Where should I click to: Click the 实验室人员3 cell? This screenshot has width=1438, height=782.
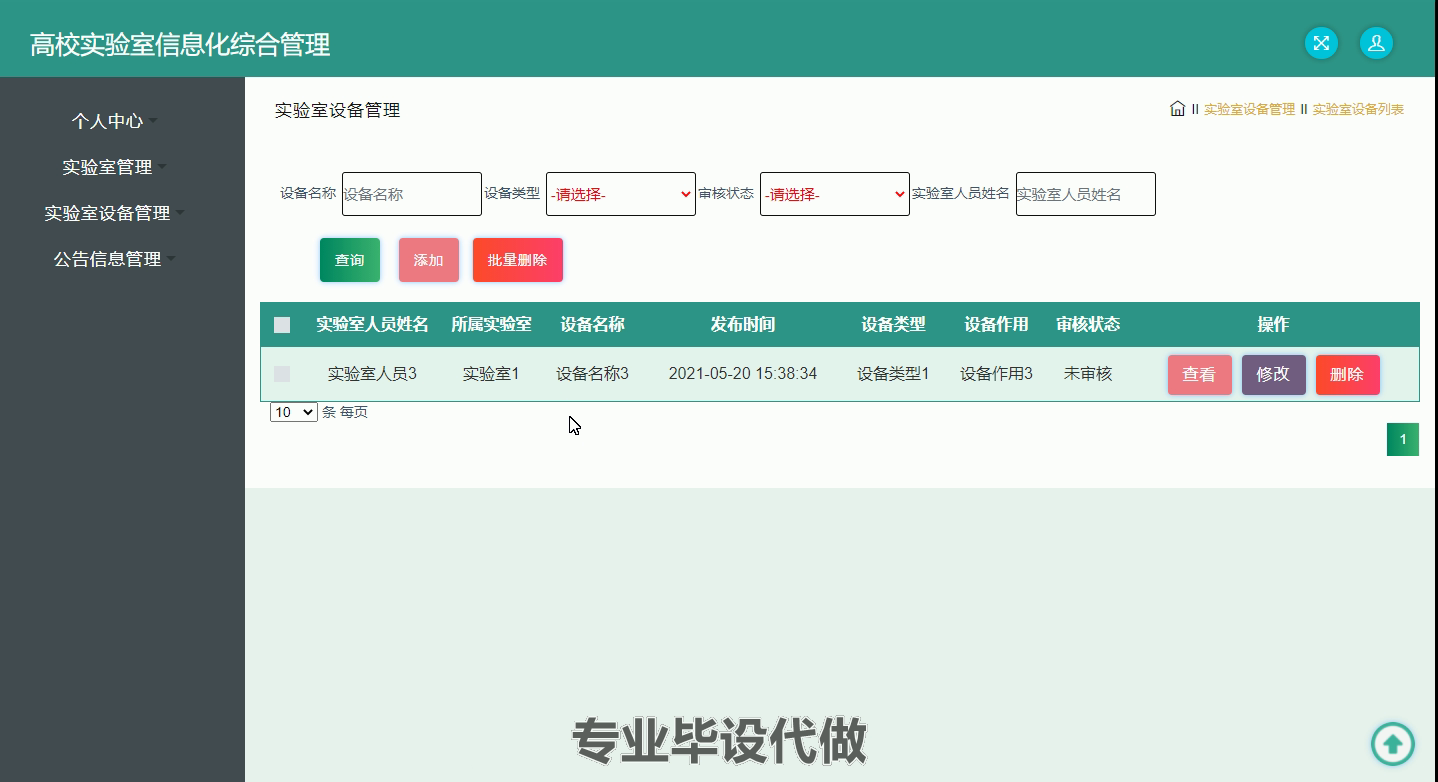(x=372, y=374)
